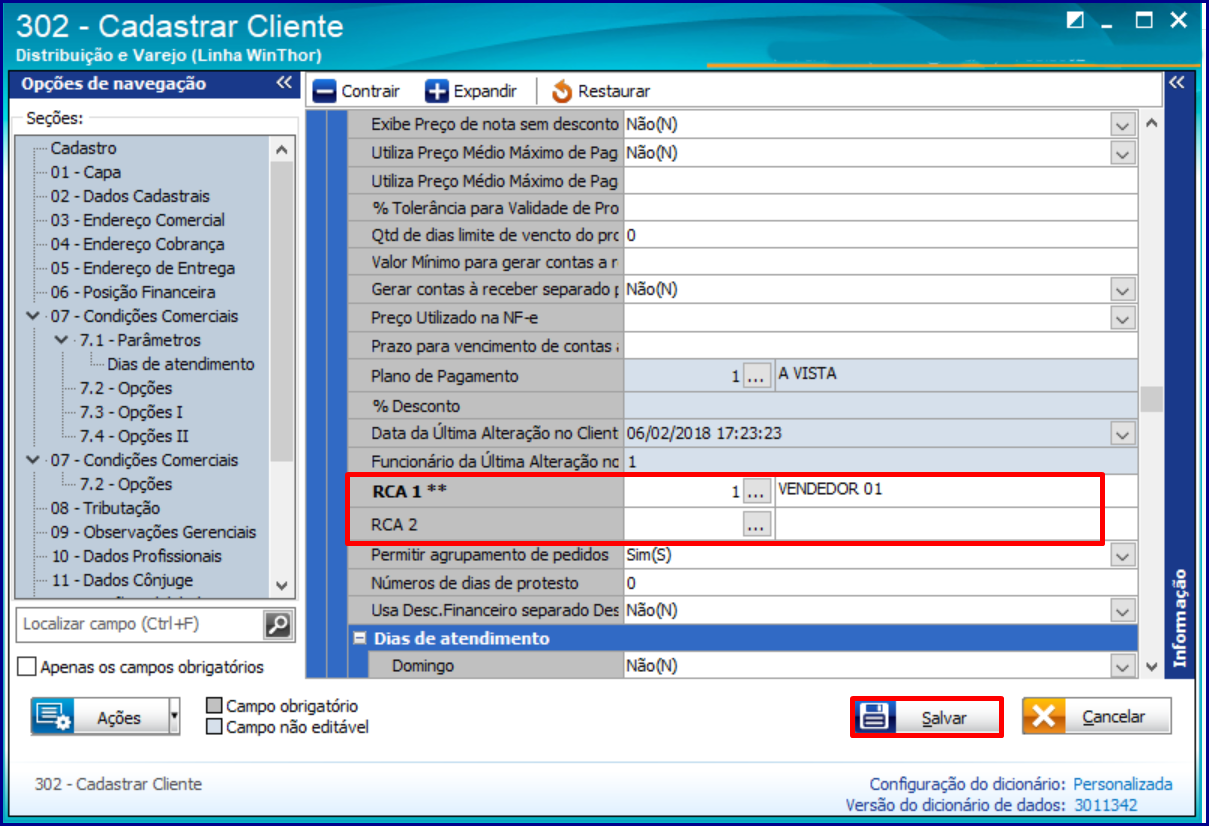
Task: Collapse second 07 - Condições Comerciais node
Action: coord(31,460)
